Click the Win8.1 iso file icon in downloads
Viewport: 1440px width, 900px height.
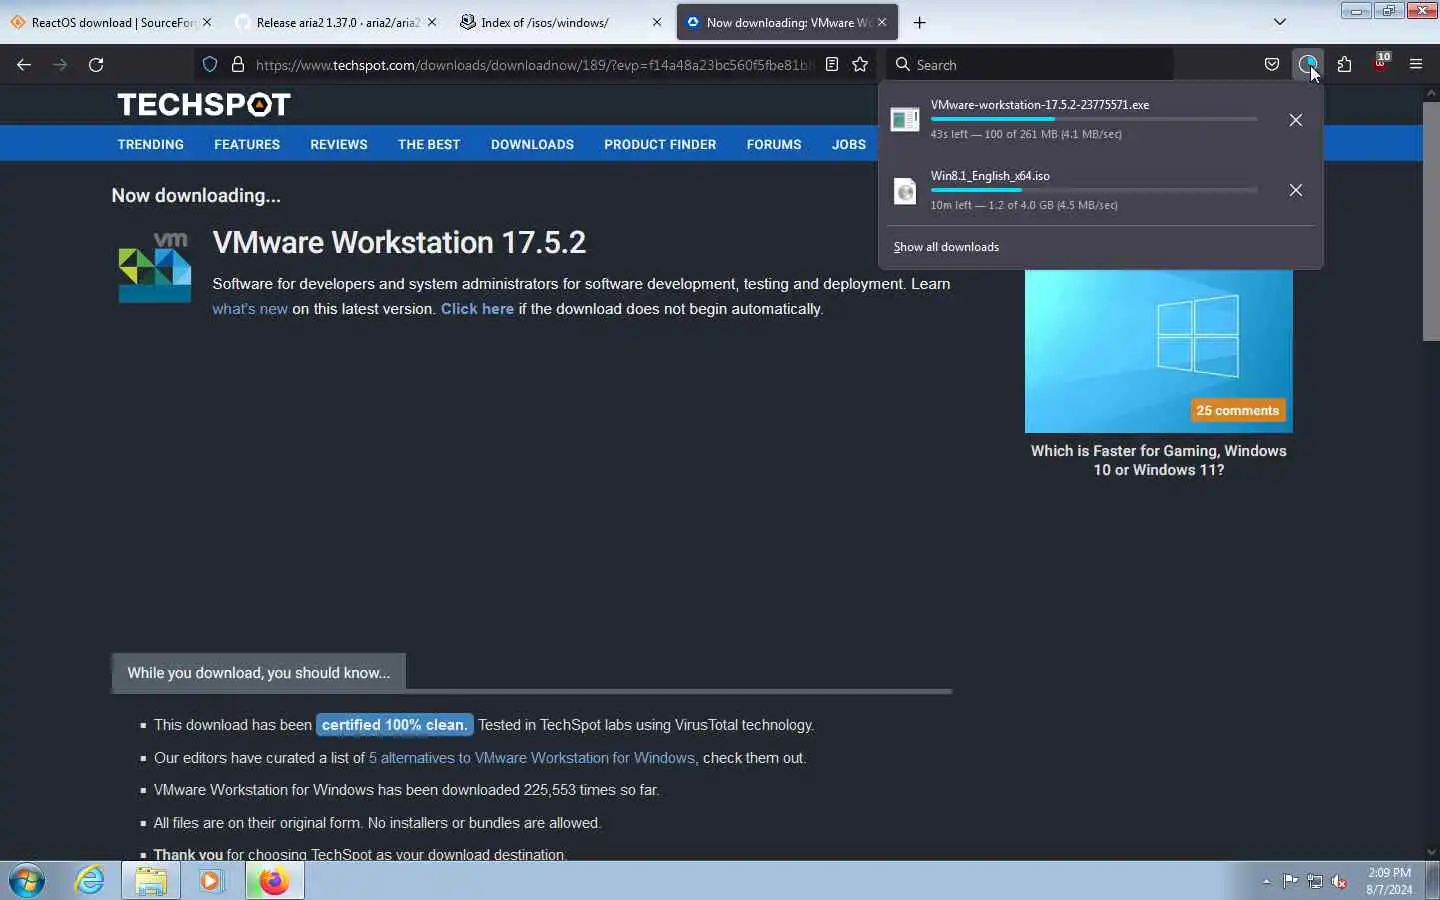point(905,190)
